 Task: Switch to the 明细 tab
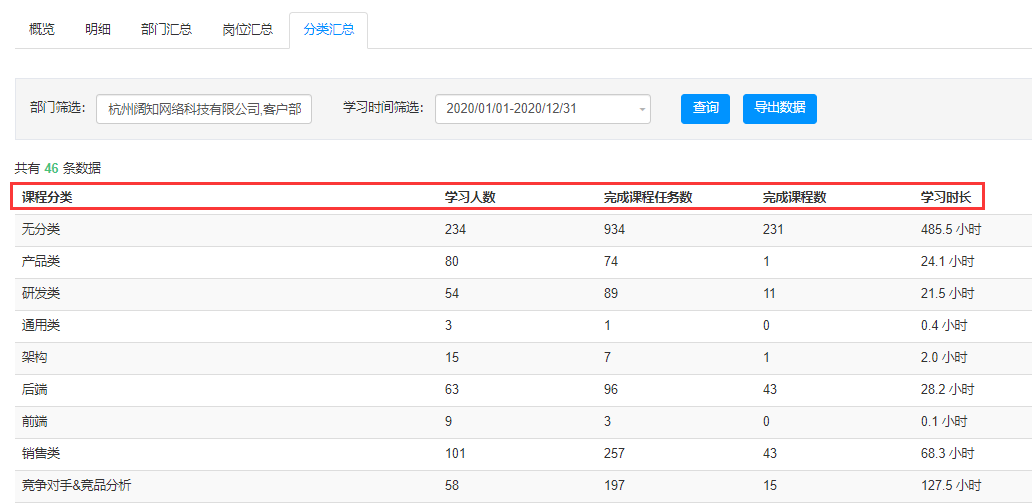(97, 30)
